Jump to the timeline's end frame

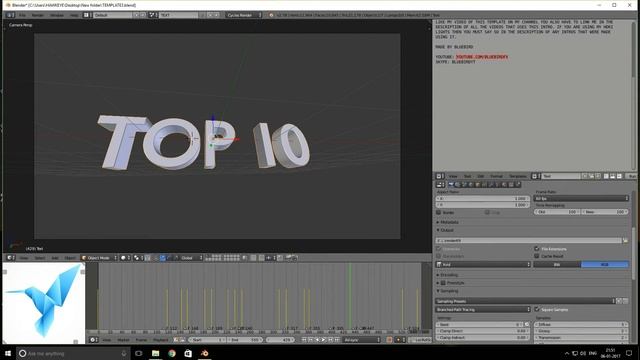337,340
